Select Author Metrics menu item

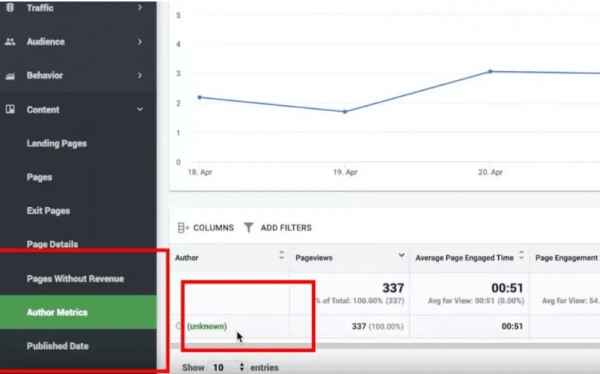click(x=78, y=312)
